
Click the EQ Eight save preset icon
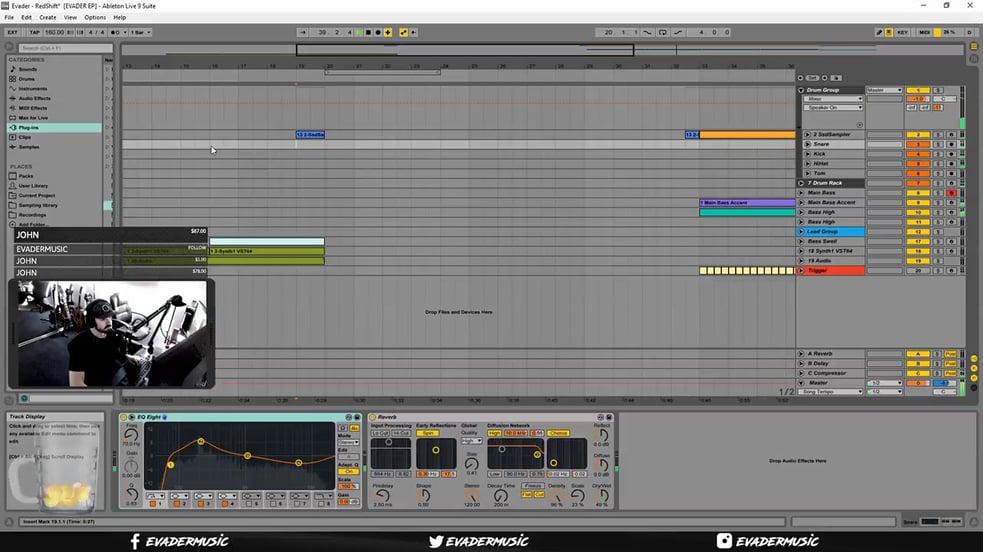pyautogui.click(x=357, y=417)
